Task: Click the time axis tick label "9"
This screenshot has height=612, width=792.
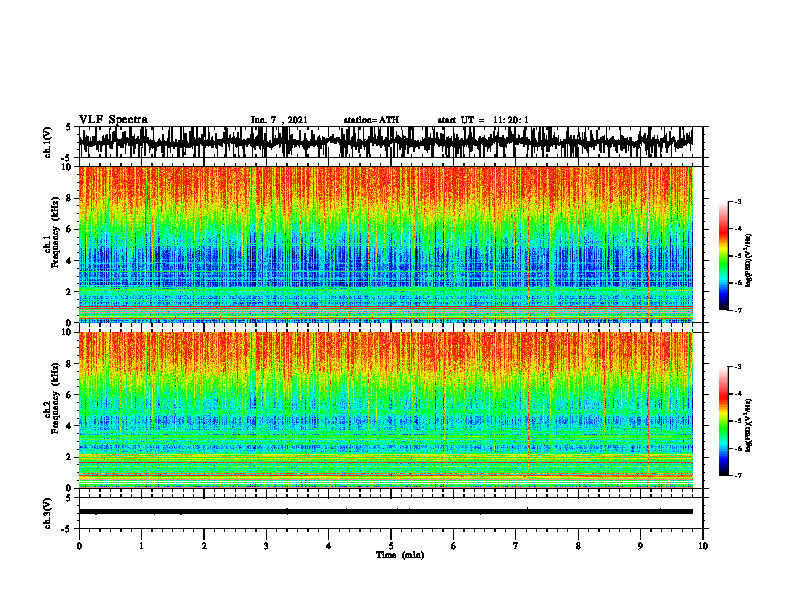Action: click(640, 546)
